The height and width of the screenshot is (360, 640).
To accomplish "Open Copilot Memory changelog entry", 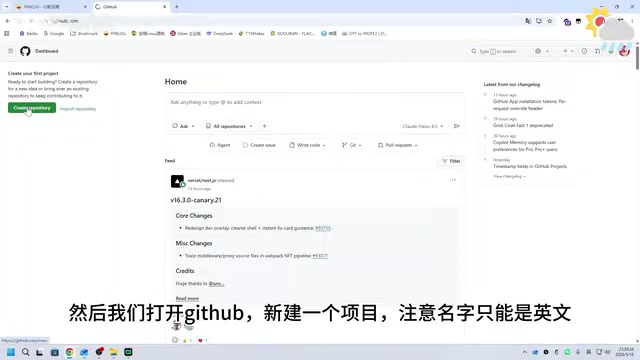I will coord(525,146).
